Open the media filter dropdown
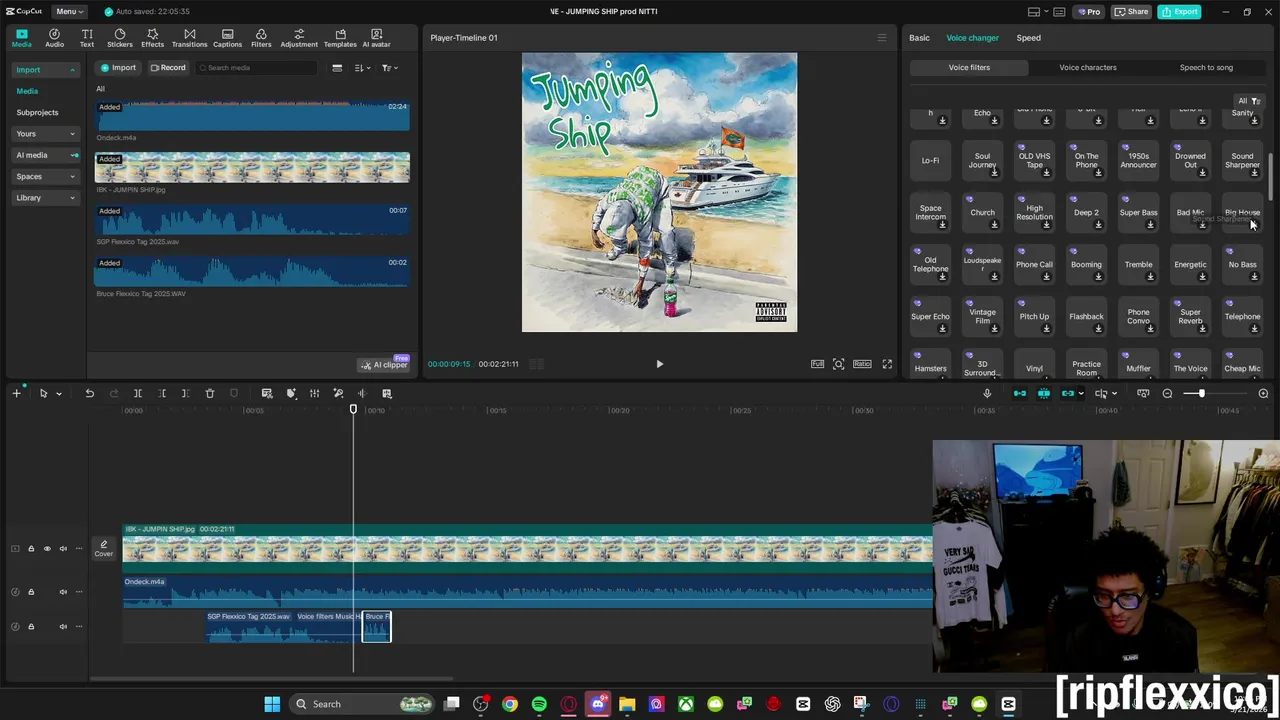Viewport: 1280px width, 720px height. tap(390, 68)
